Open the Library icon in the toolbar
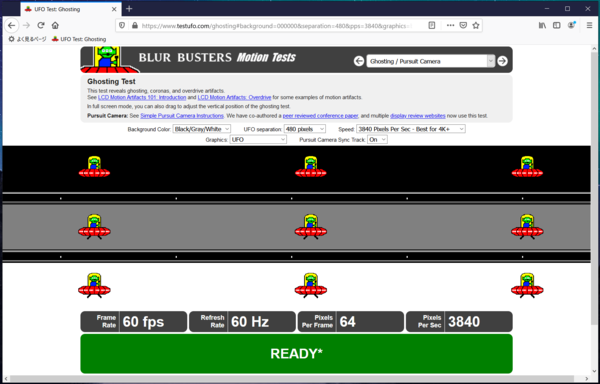This screenshot has height=384, width=600. pos(542,26)
